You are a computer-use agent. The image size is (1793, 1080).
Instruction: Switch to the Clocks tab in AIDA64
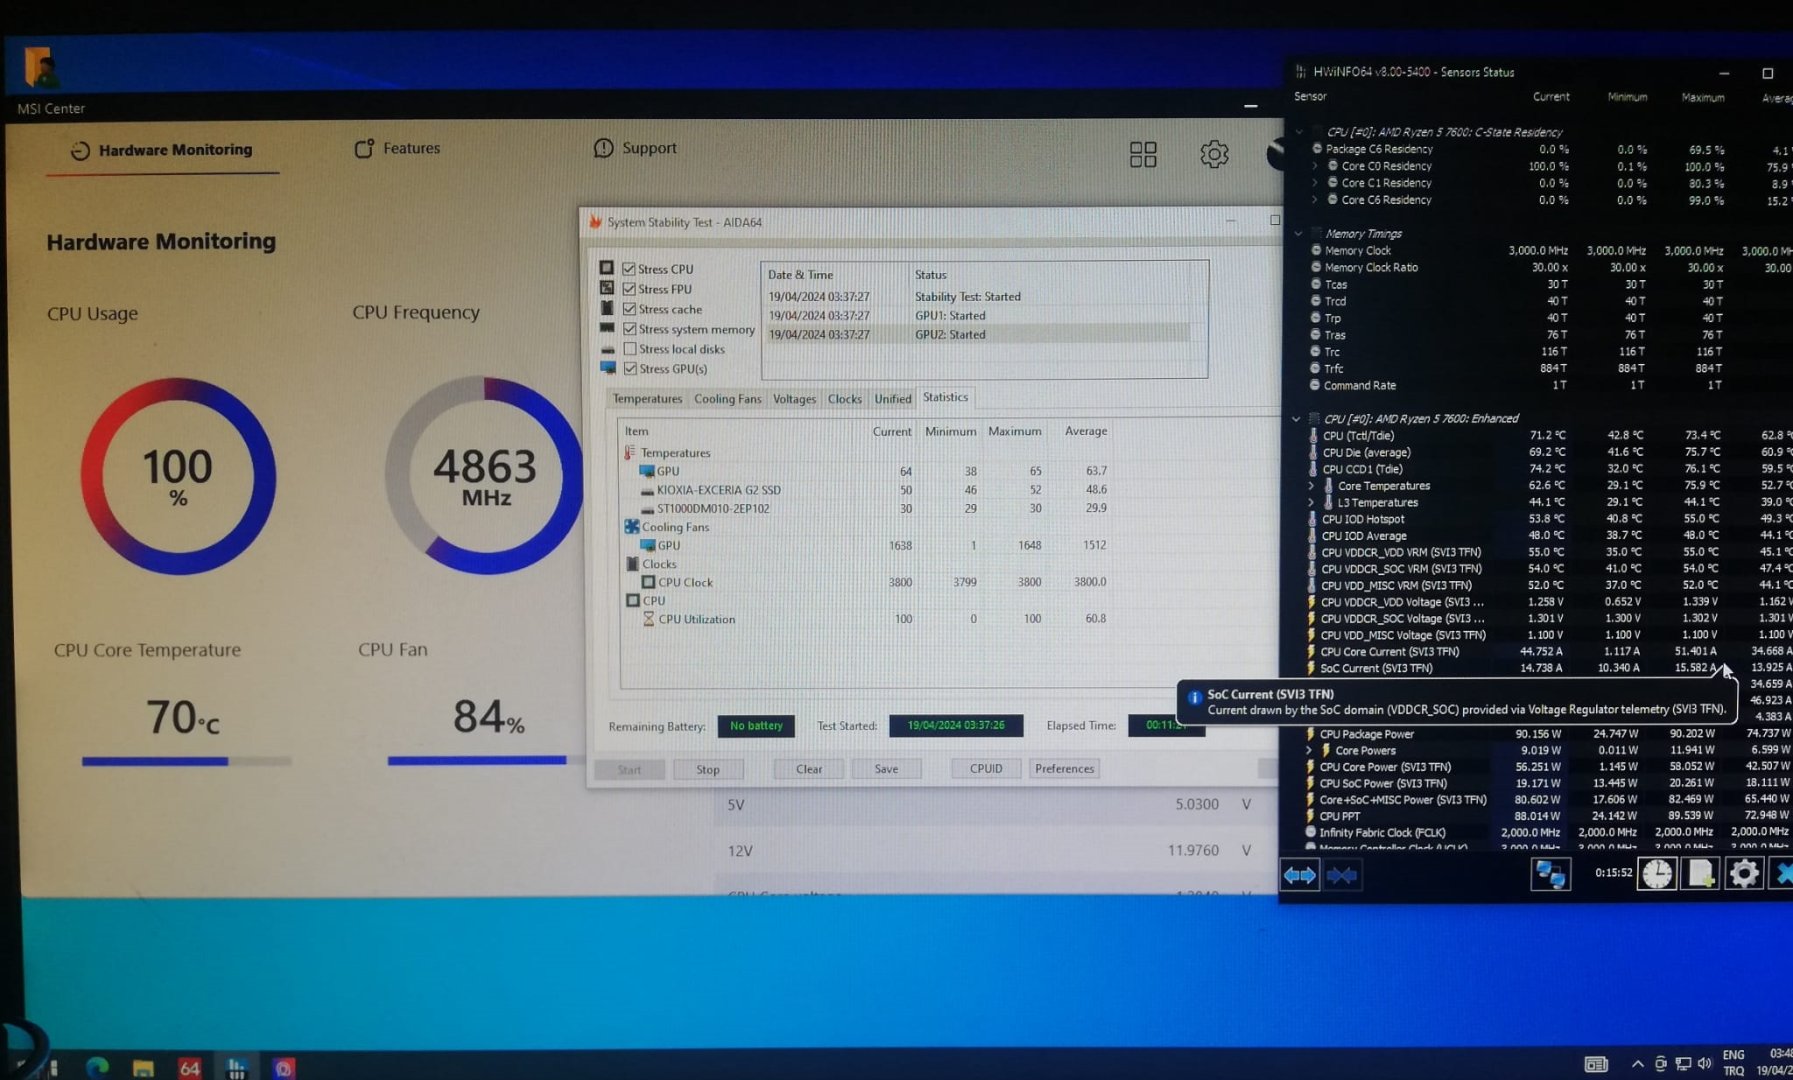(x=844, y=399)
